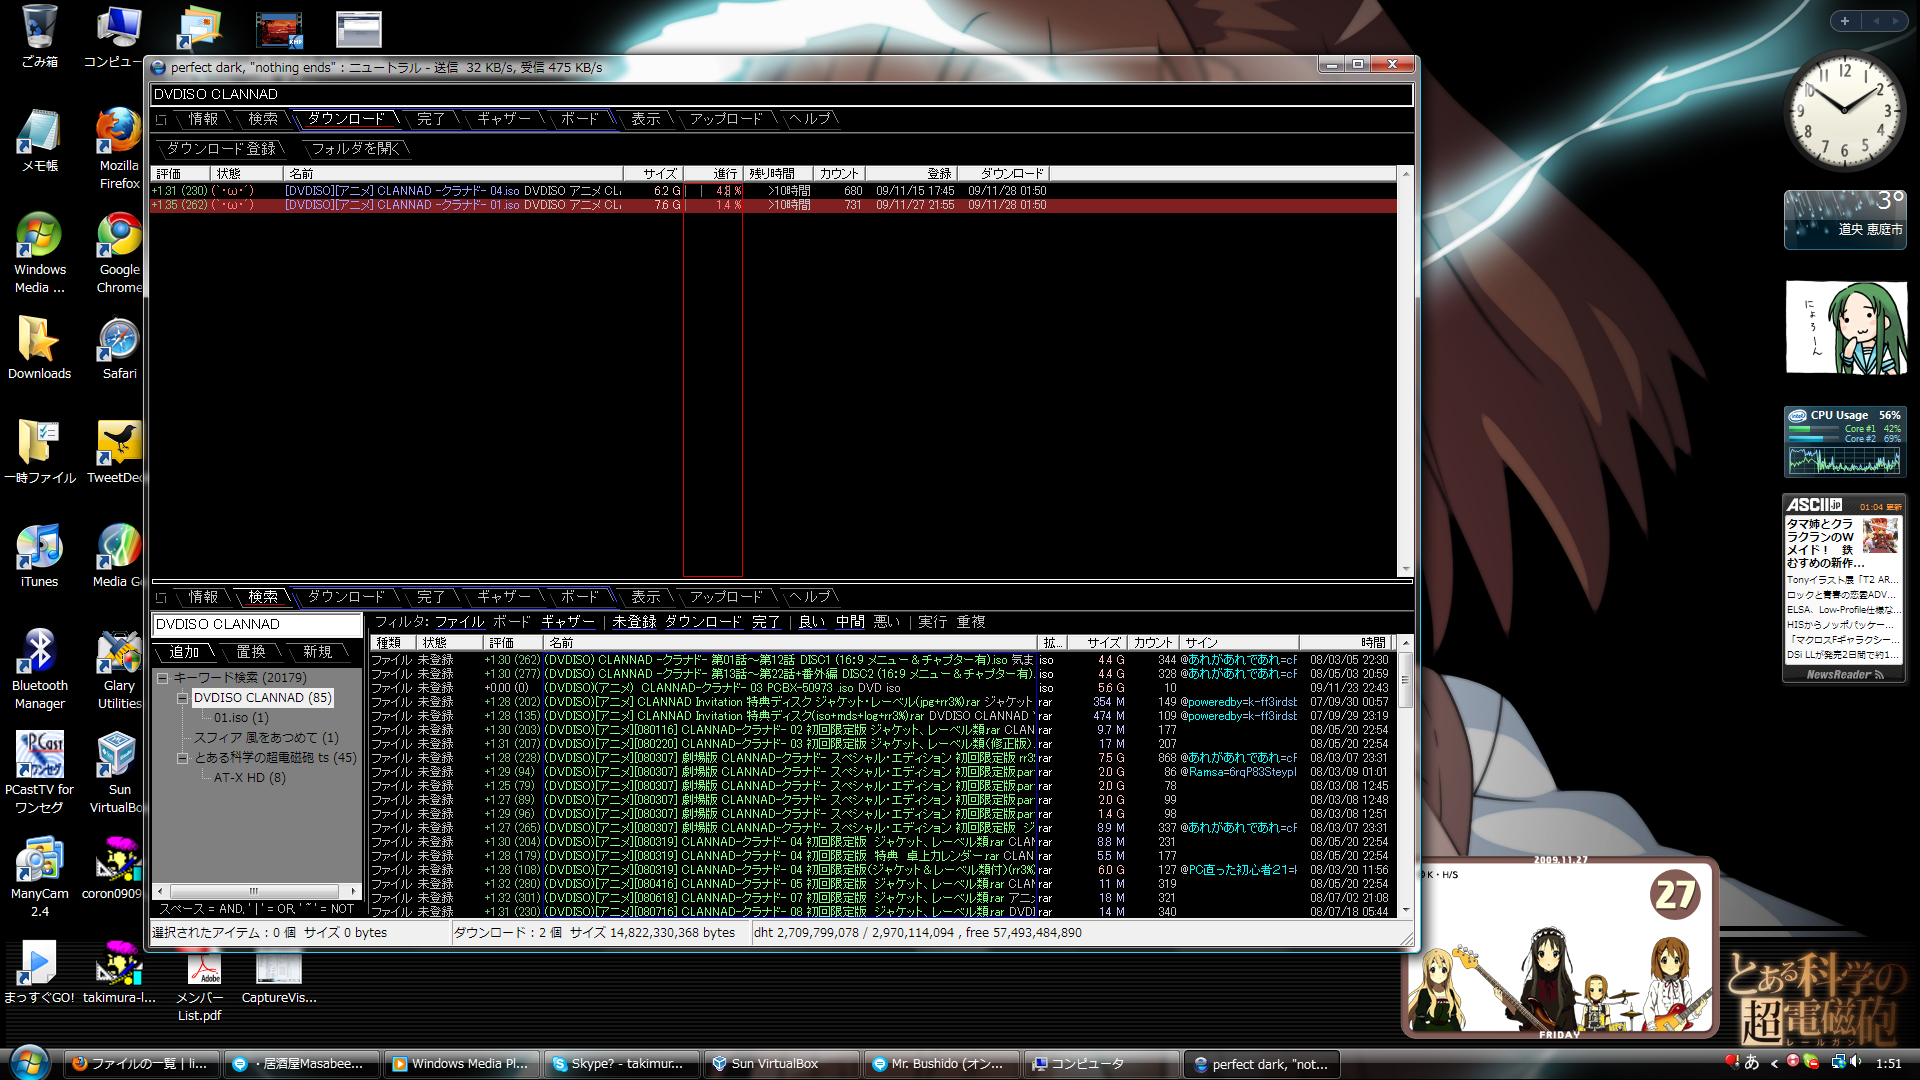The height and width of the screenshot is (1080, 1920).
Task: Open ManyCam 2.4 desktop icon
Action: (x=40, y=876)
